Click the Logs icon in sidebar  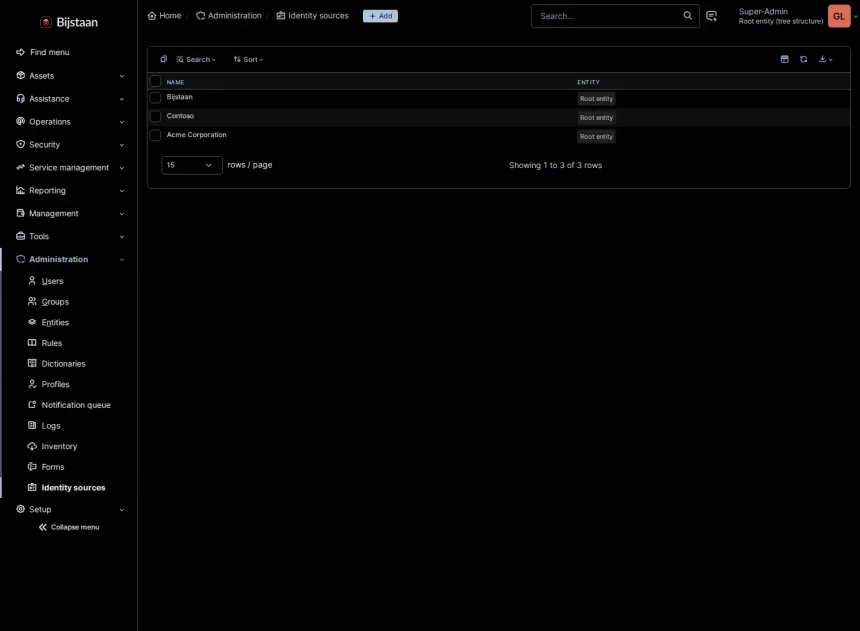pyautogui.click(x=32, y=425)
